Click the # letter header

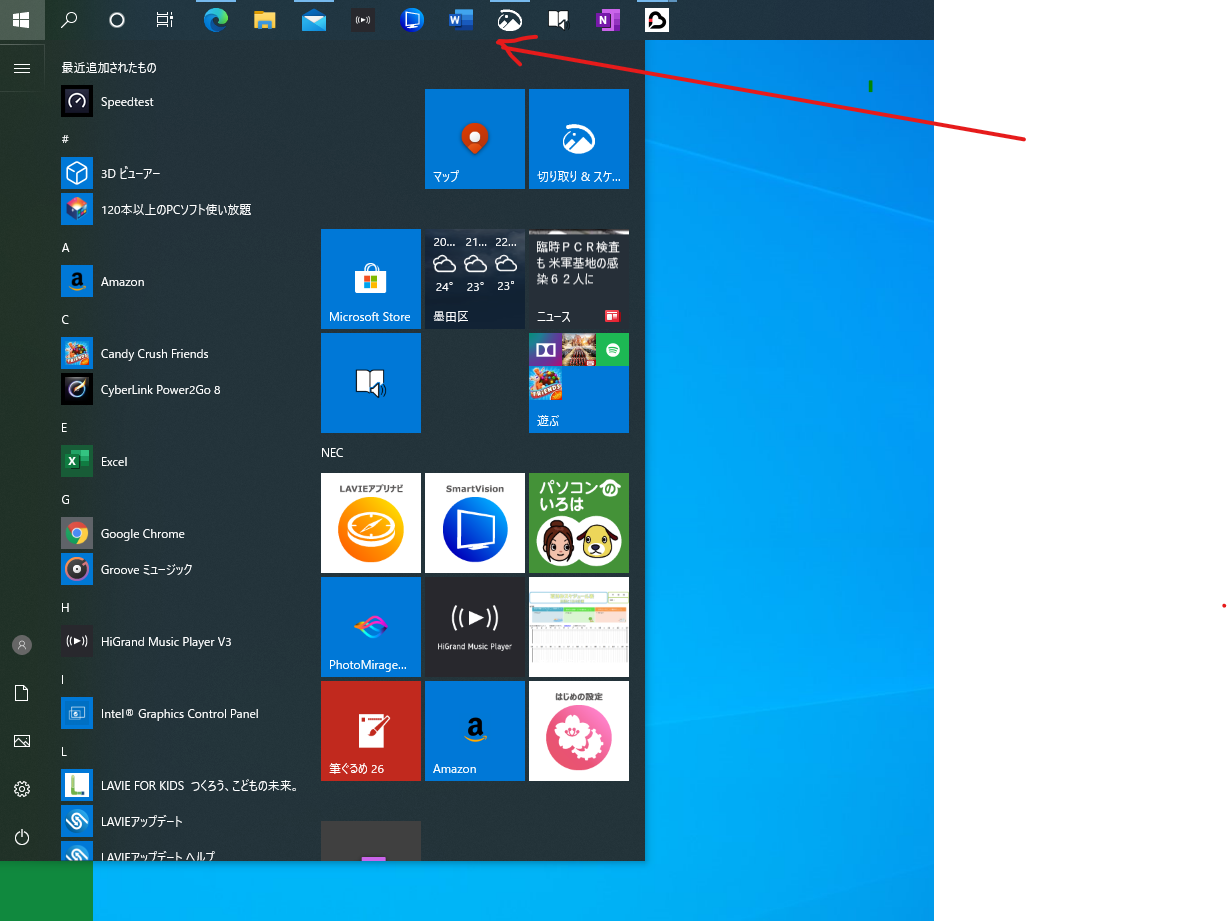pos(65,139)
